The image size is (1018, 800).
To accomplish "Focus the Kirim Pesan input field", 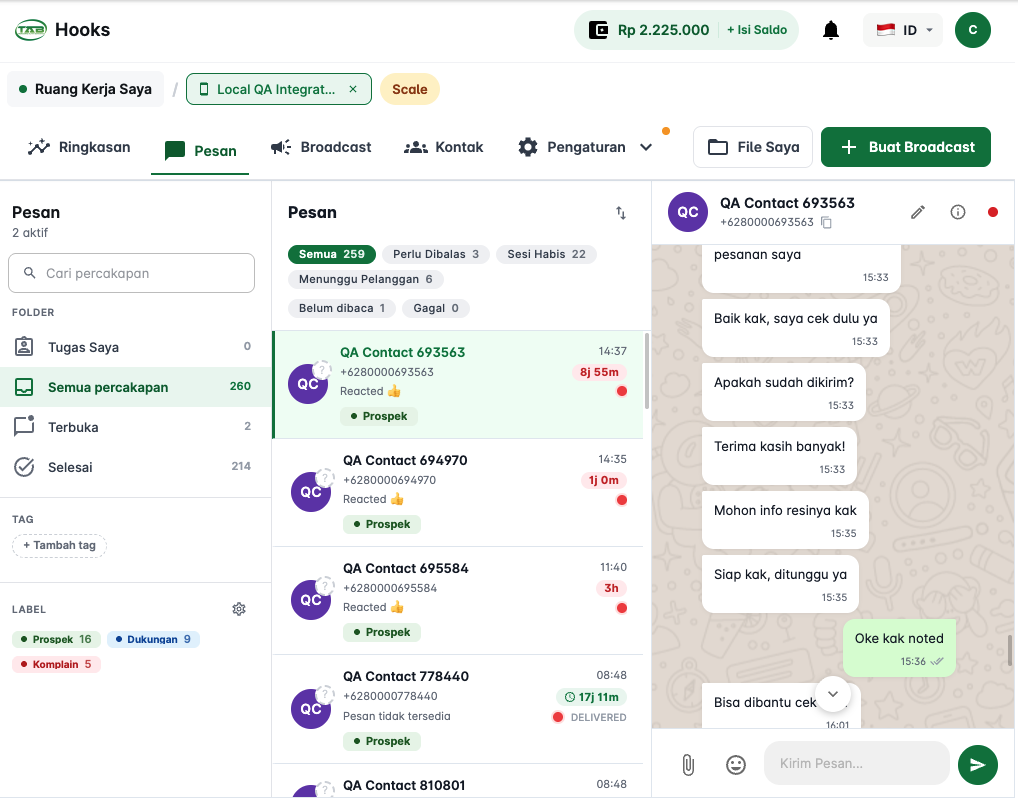I will (856, 764).
